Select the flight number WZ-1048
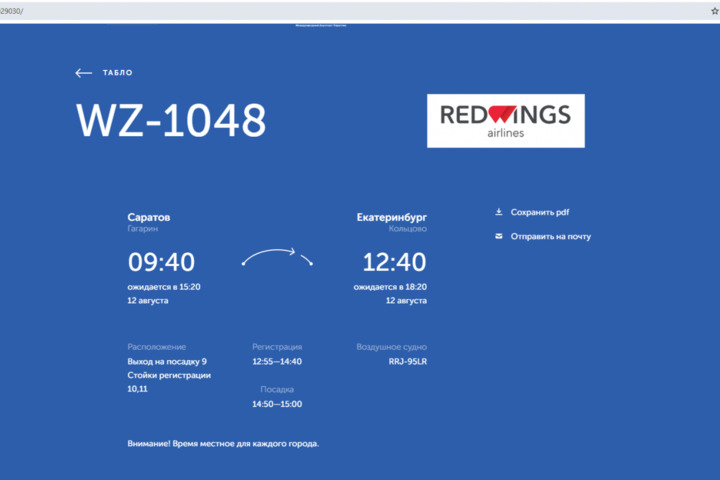This screenshot has height=480, width=720. point(171,120)
